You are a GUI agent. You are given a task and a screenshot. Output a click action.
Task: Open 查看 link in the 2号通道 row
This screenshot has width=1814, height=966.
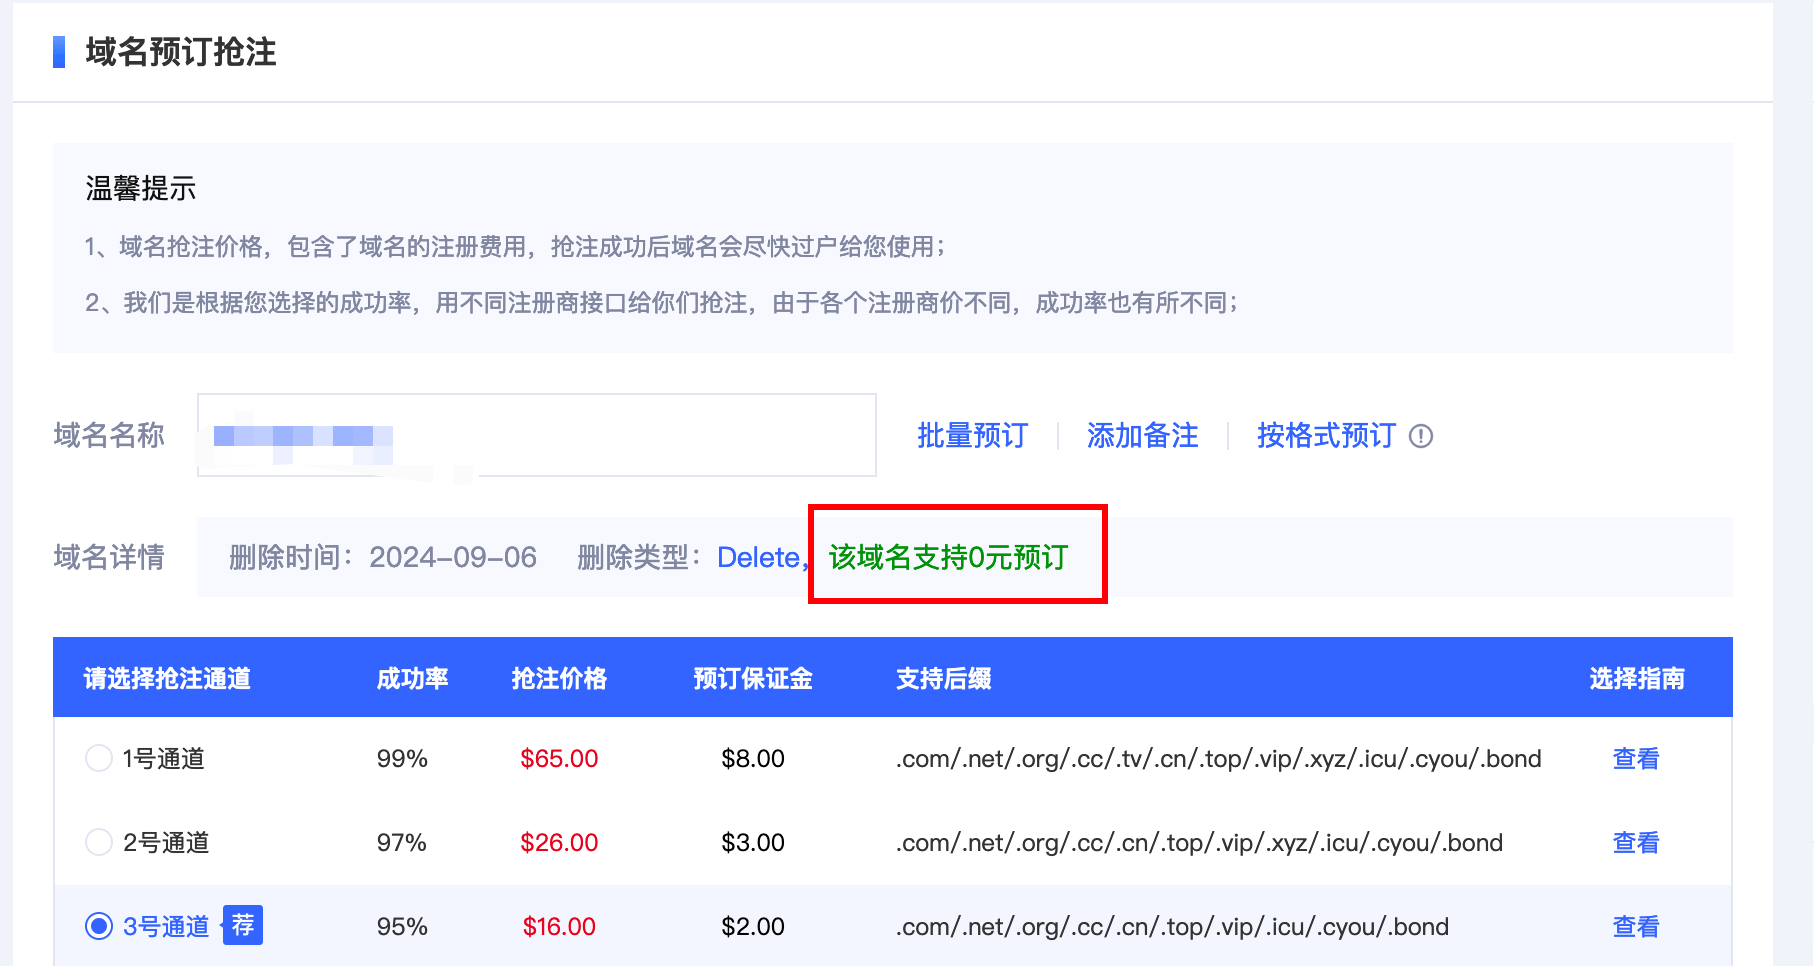point(1635,843)
